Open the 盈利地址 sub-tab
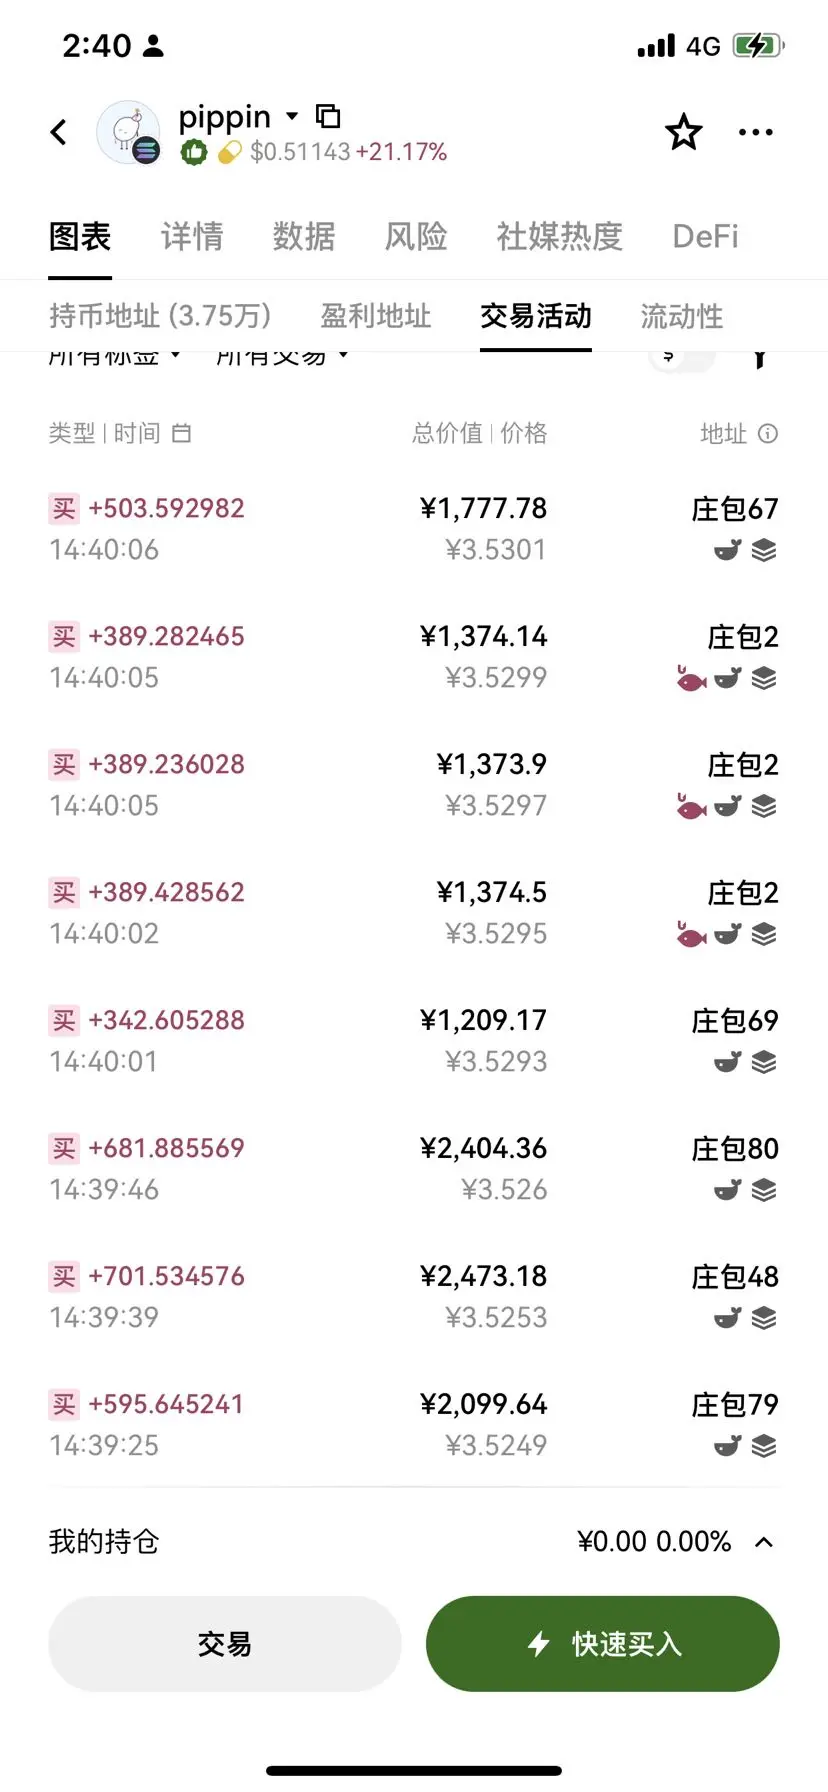 (x=375, y=316)
